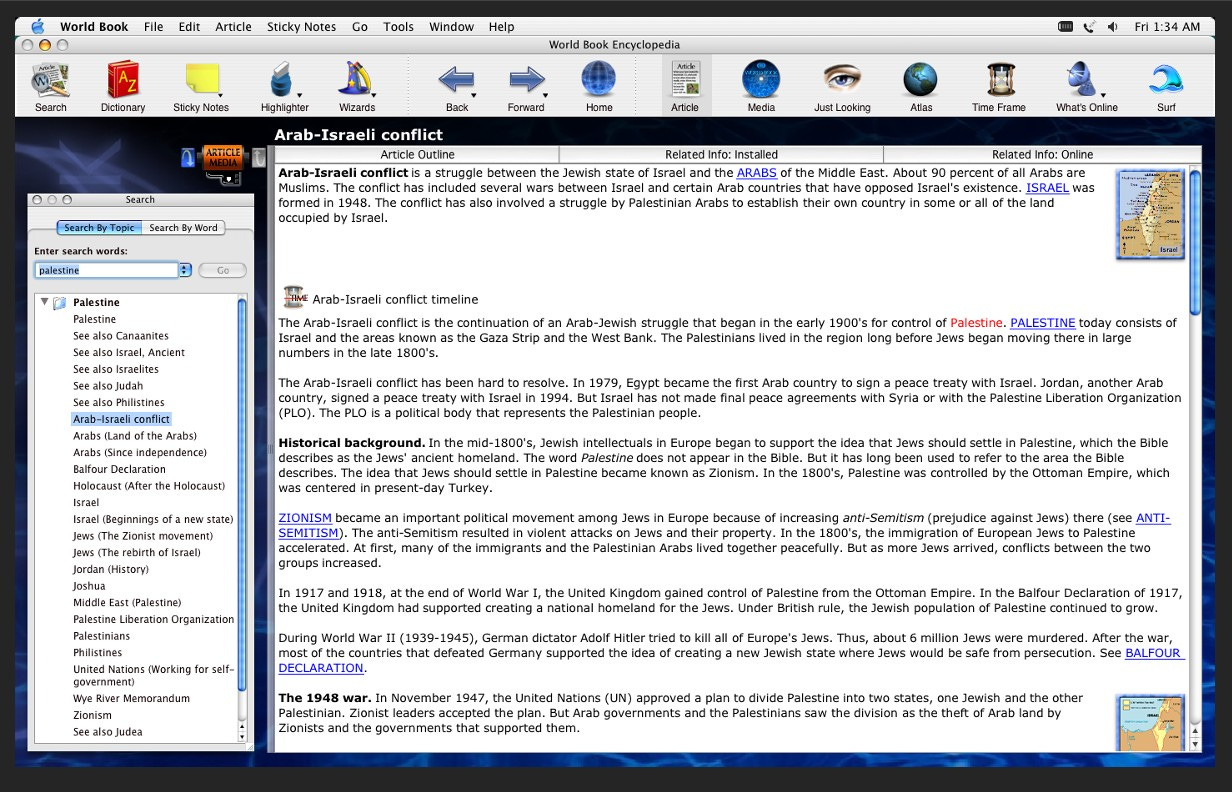Image resolution: width=1232 pixels, height=792 pixels.
Task: Open the Edit menu
Action: pyautogui.click(x=189, y=27)
